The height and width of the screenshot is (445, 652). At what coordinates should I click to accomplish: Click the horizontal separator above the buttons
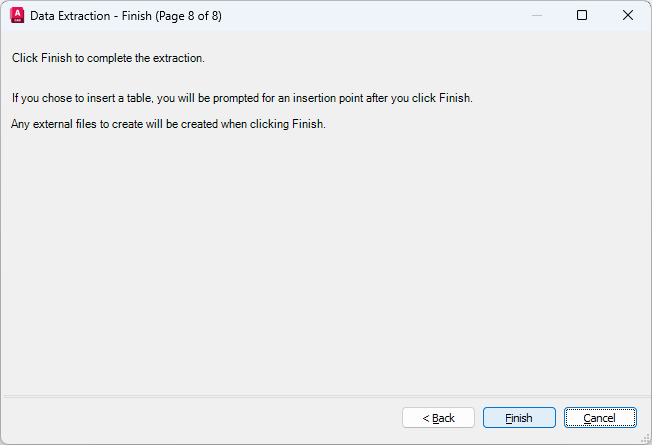[x=325, y=396]
